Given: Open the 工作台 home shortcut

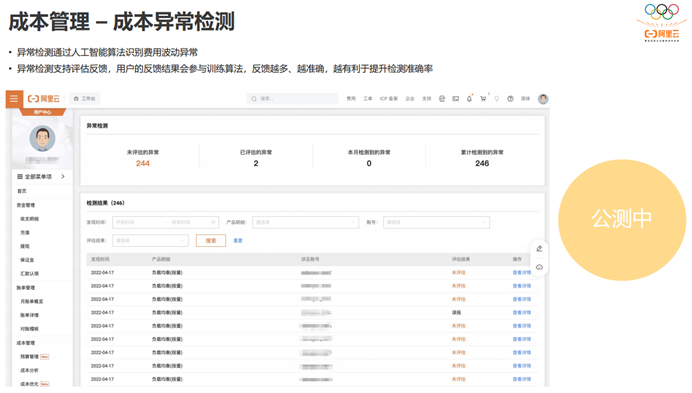Looking at the screenshot, I should (85, 99).
